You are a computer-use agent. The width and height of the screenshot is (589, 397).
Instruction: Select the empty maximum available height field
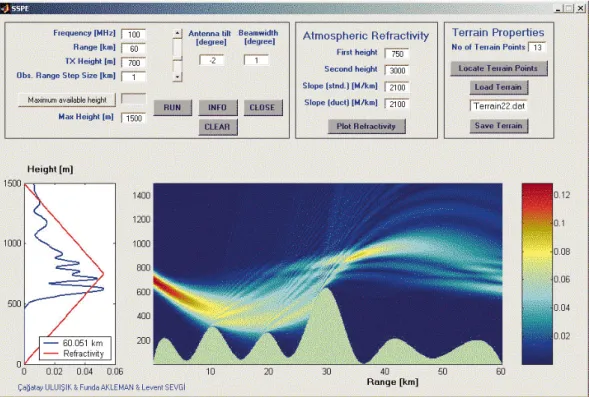[133, 99]
